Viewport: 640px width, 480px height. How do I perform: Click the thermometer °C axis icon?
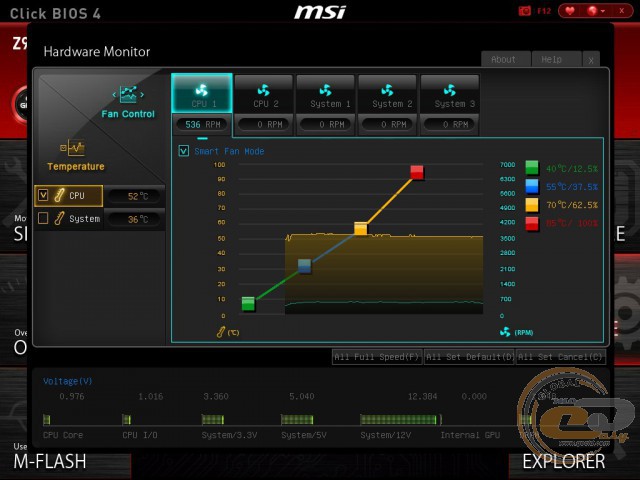(x=221, y=332)
